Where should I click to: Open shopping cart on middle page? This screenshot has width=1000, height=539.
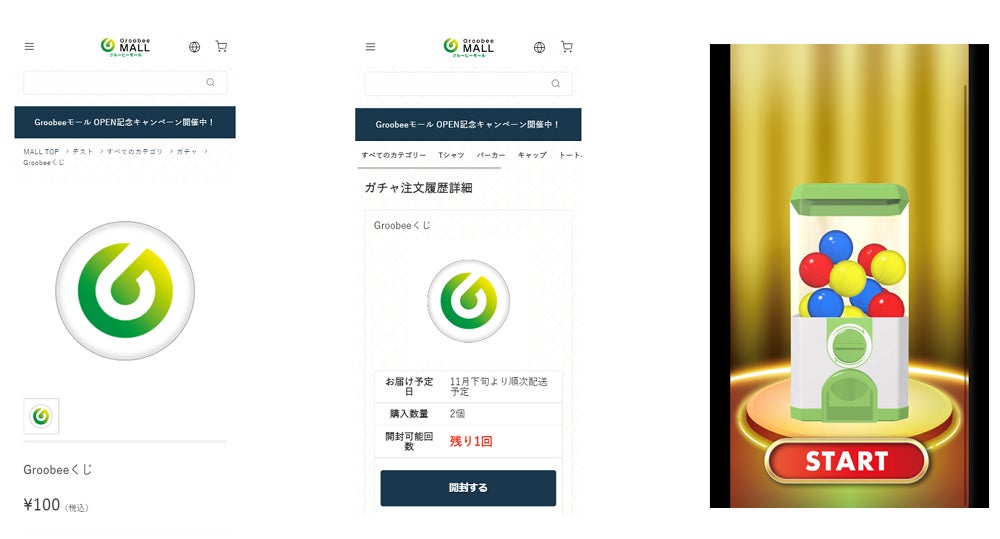point(566,47)
